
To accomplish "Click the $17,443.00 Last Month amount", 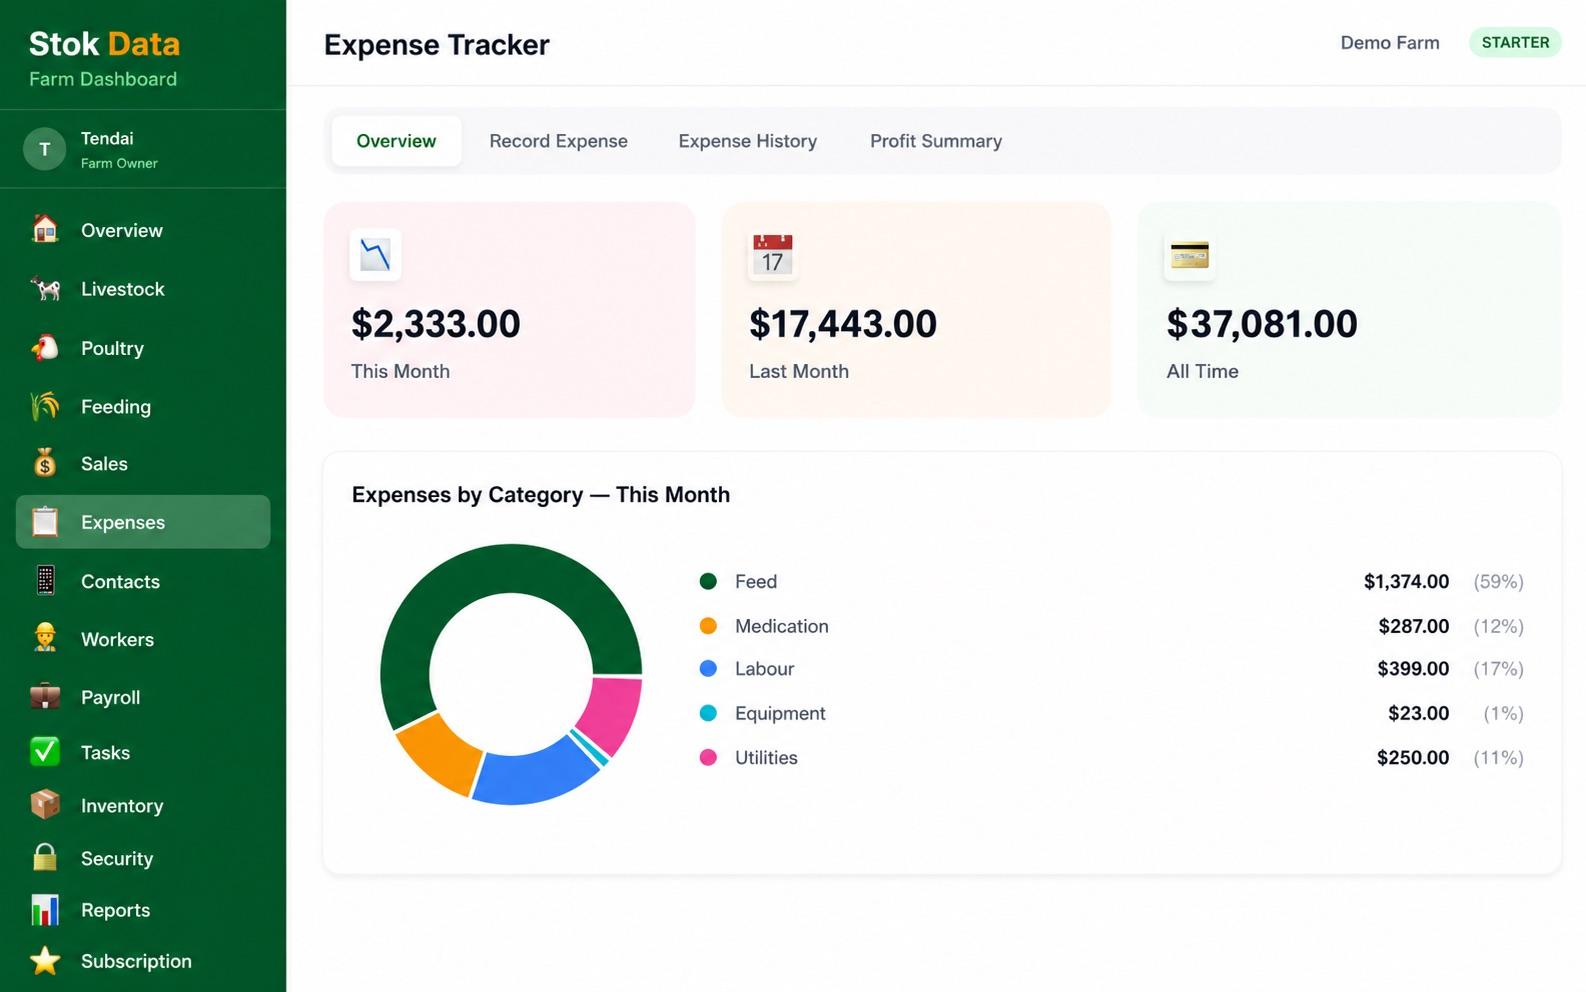I will coord(843,324).
